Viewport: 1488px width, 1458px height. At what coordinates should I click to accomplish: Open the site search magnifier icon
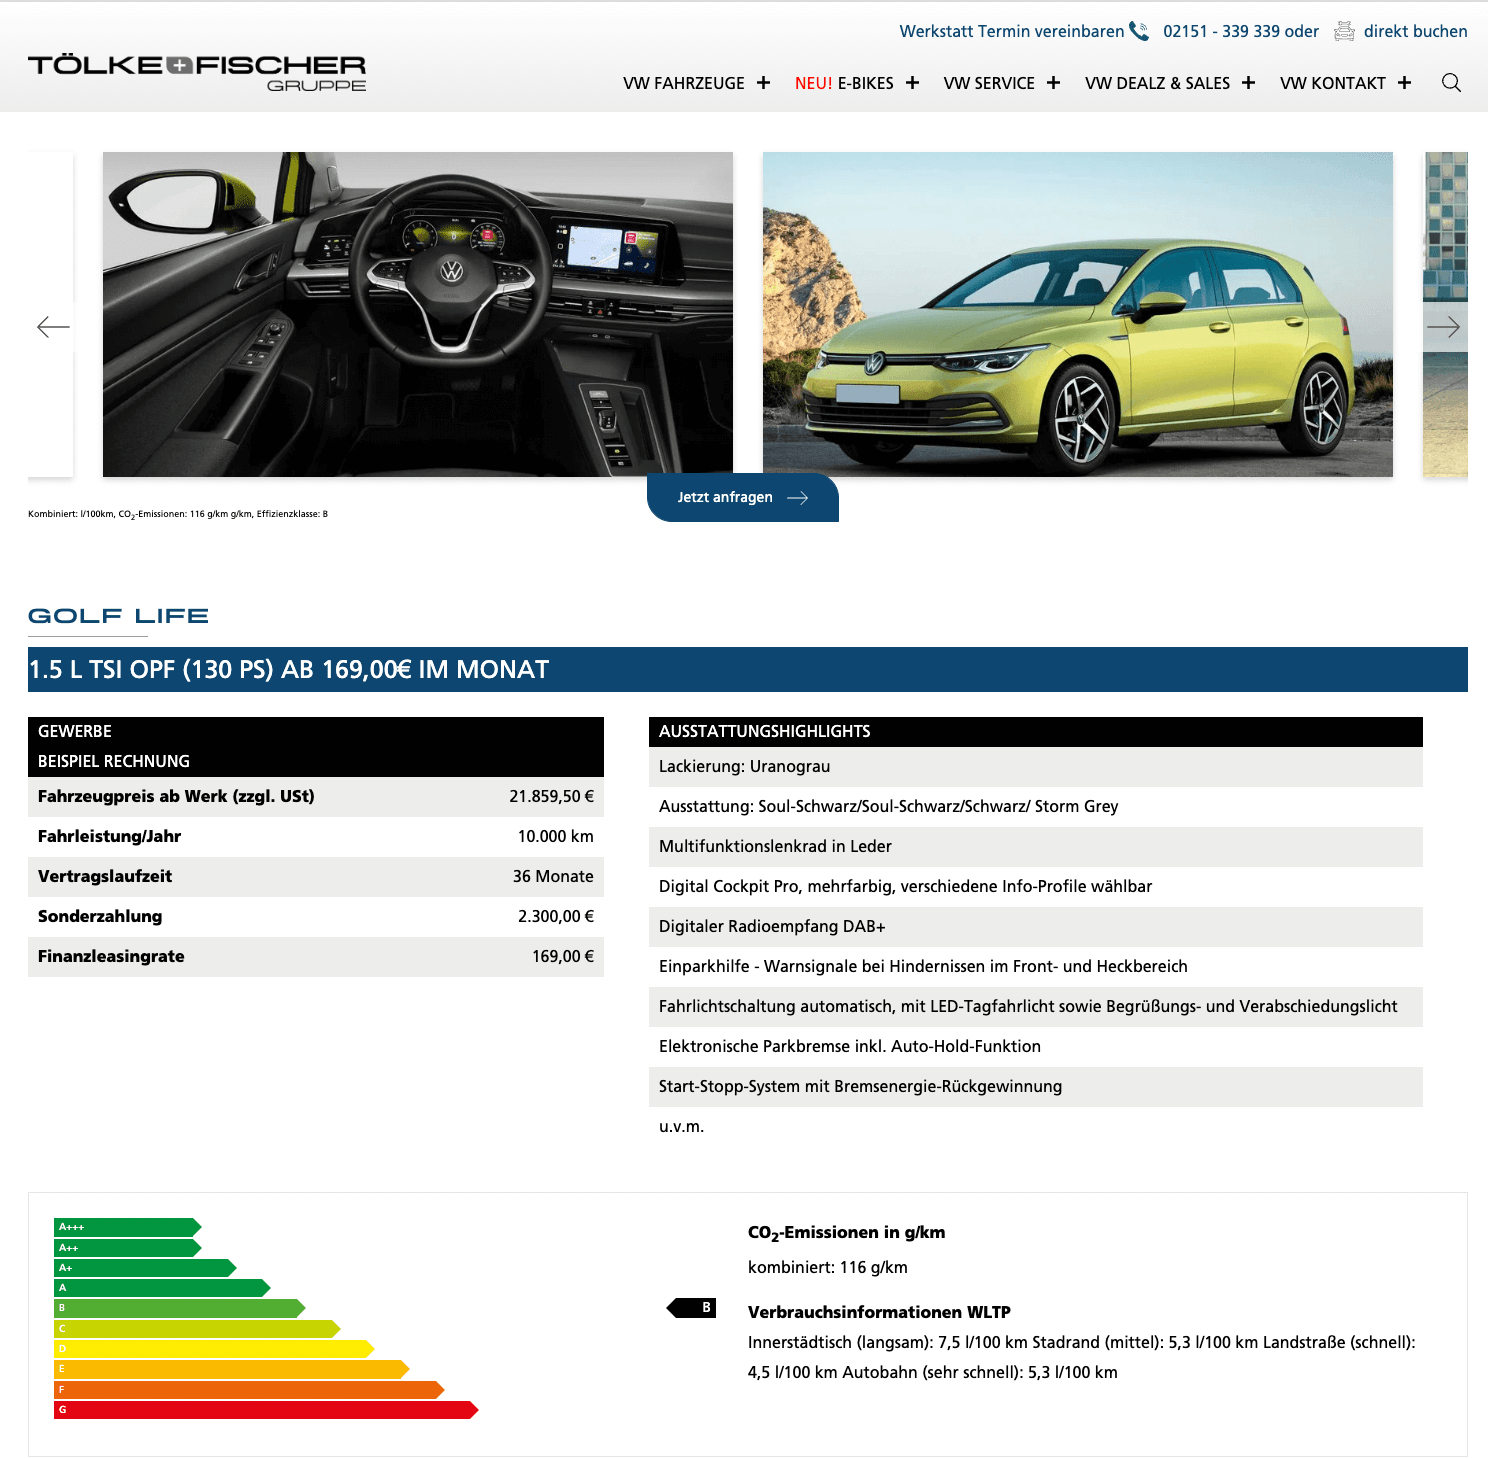pyautogui.click(x=1451, y=83)
